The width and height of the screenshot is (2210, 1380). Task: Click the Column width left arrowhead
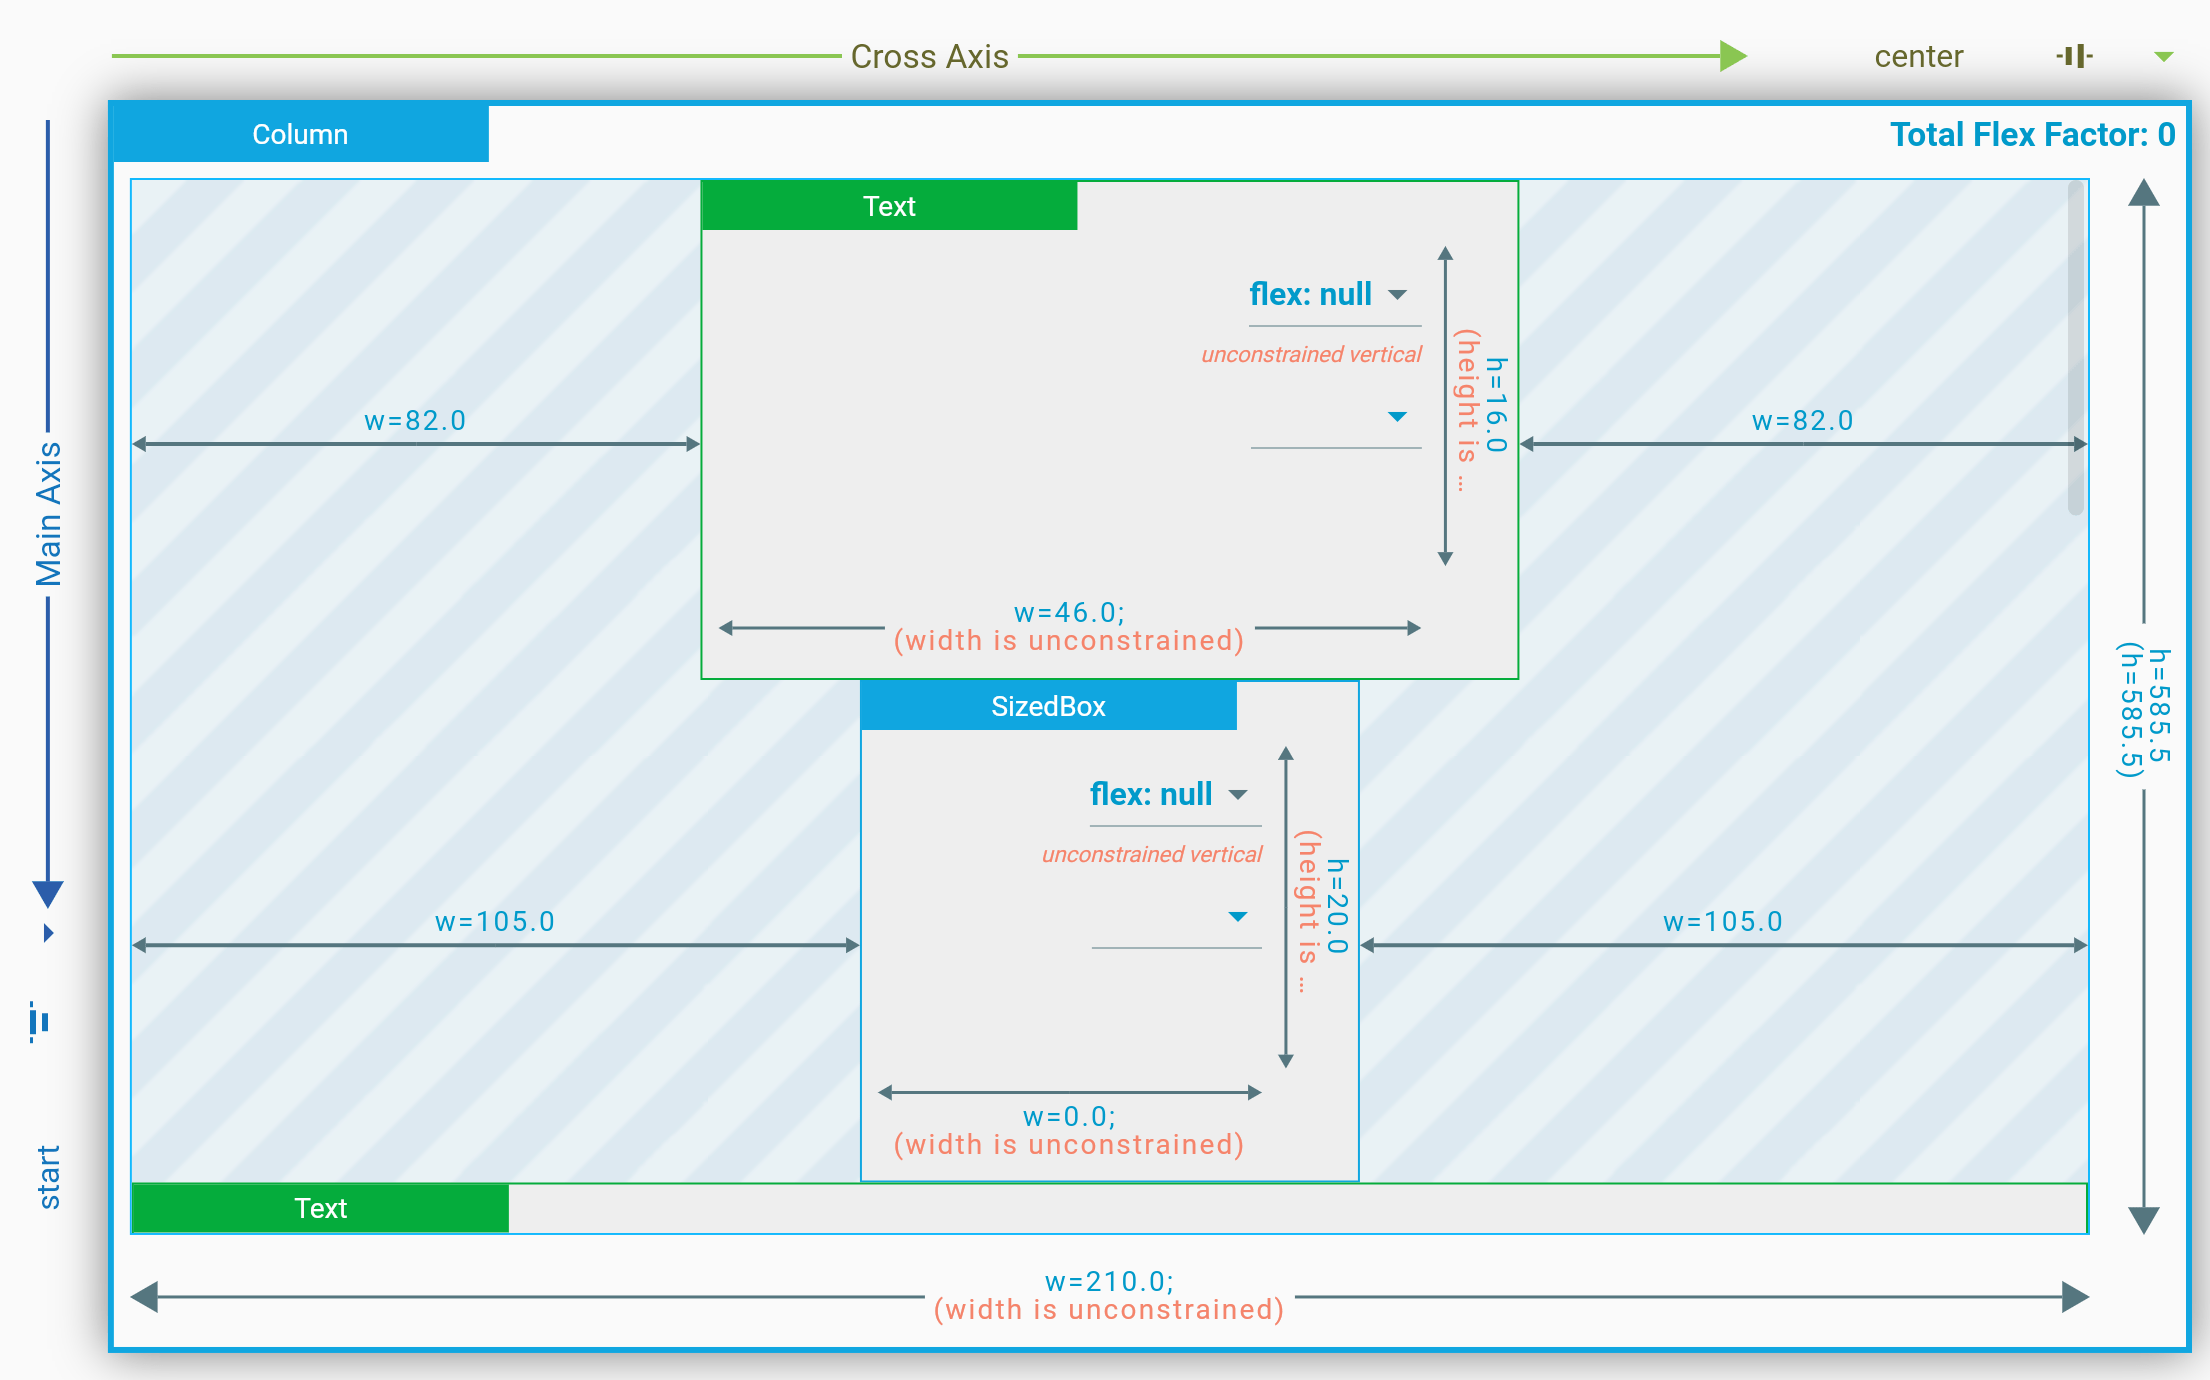click(146, 1297)
